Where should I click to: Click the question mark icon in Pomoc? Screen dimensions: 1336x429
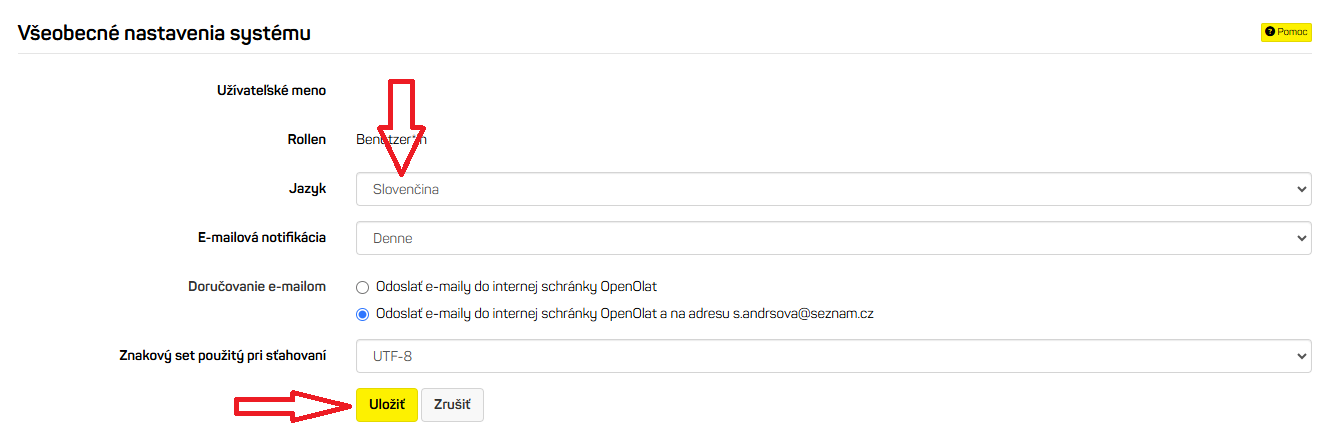(x=1269, y=32)
